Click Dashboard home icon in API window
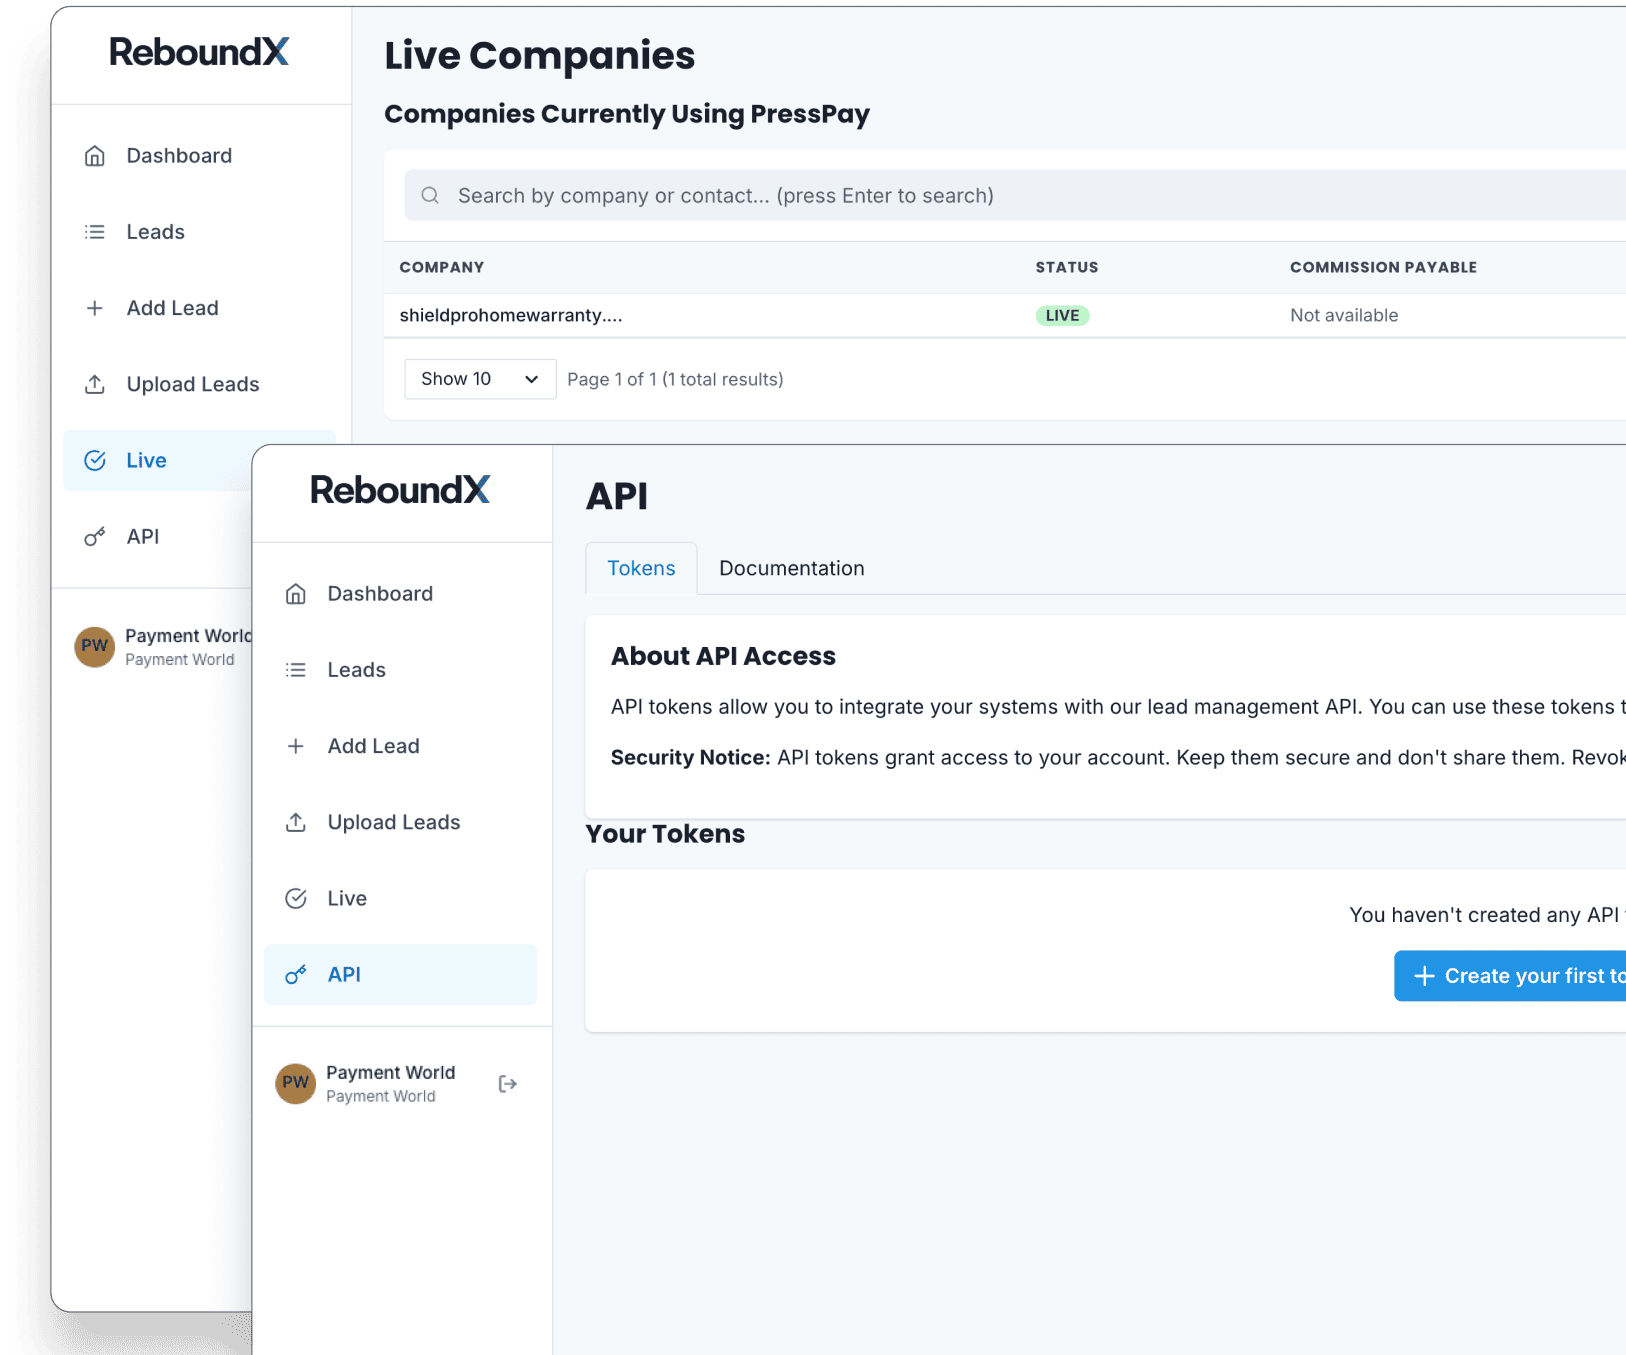This screenshot has height=1355, width=1626. point(296,594)
